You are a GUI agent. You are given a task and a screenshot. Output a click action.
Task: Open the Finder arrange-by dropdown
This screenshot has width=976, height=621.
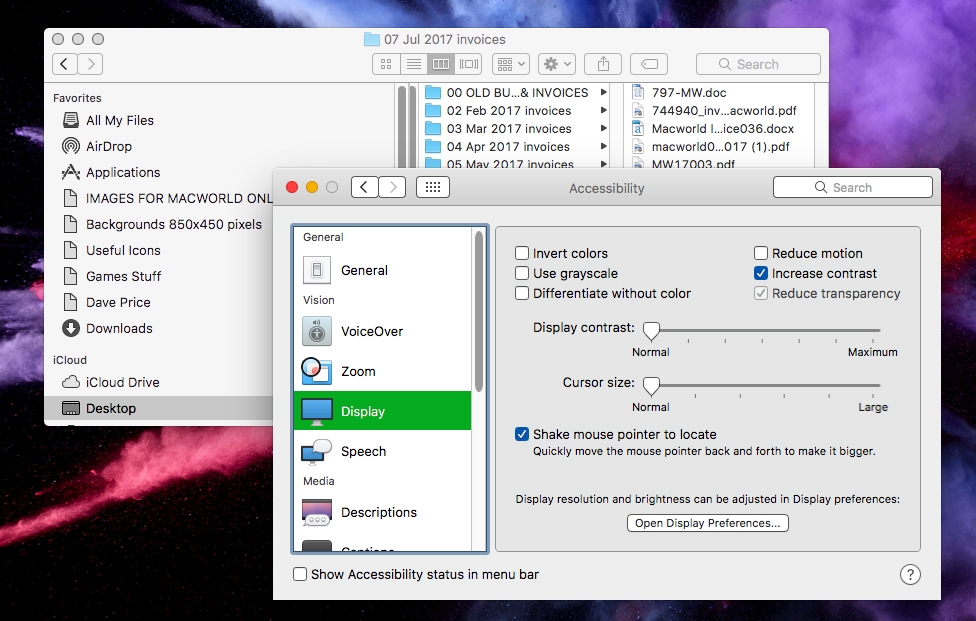pyautogui.click(x=511, y=64)
